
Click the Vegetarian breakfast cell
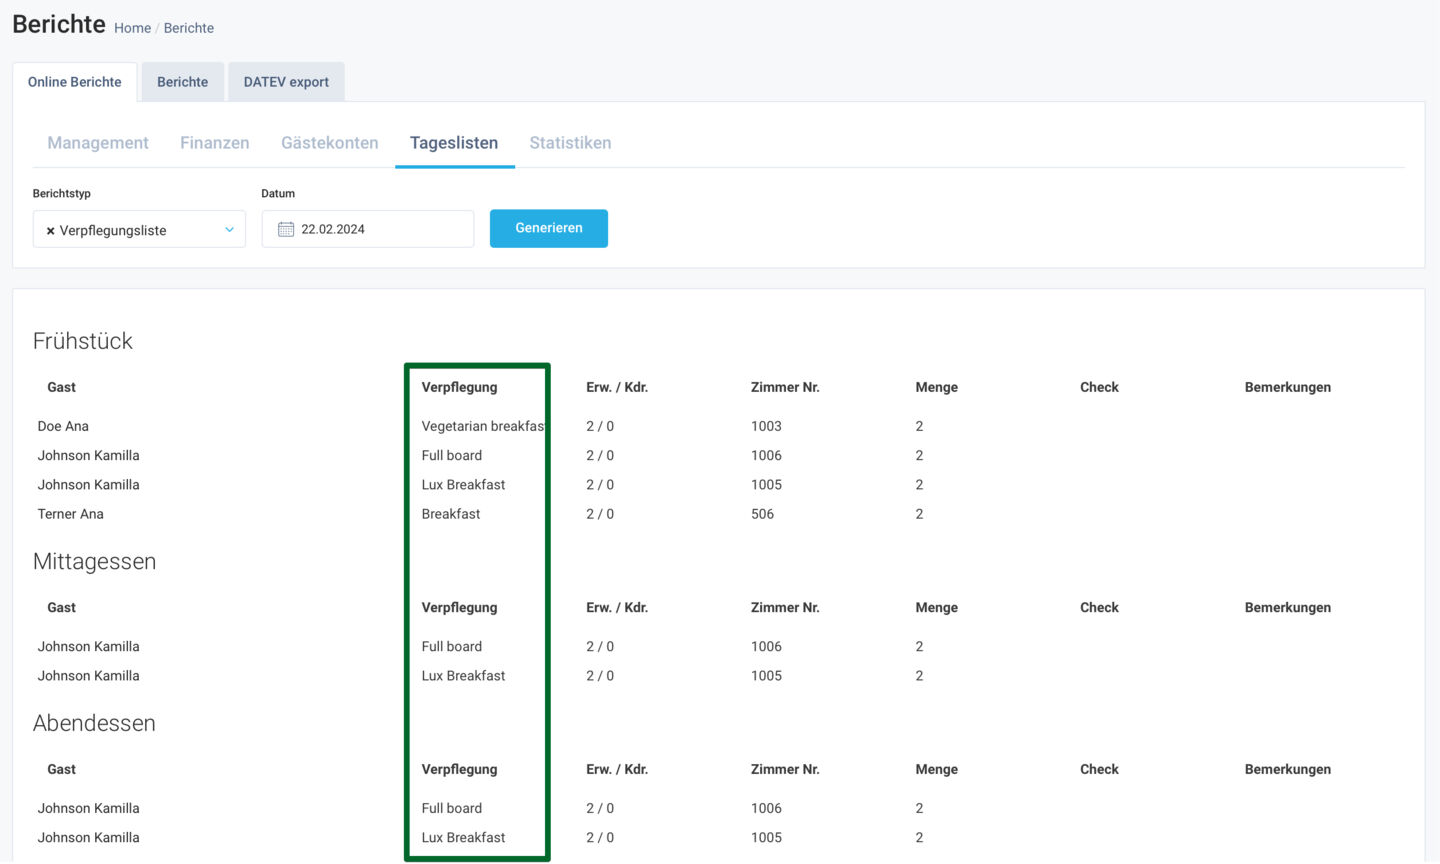(x=483, y=426)
